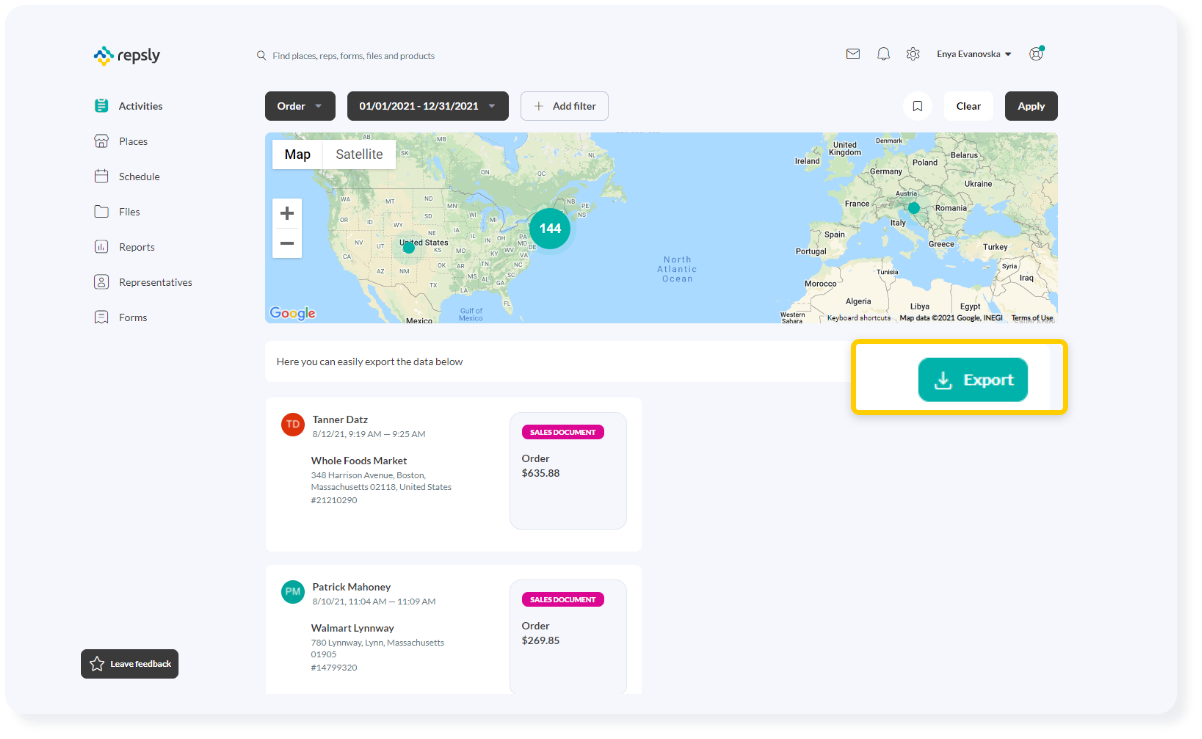Click the Patrick Mahoney name

click(x=352, y=587)
